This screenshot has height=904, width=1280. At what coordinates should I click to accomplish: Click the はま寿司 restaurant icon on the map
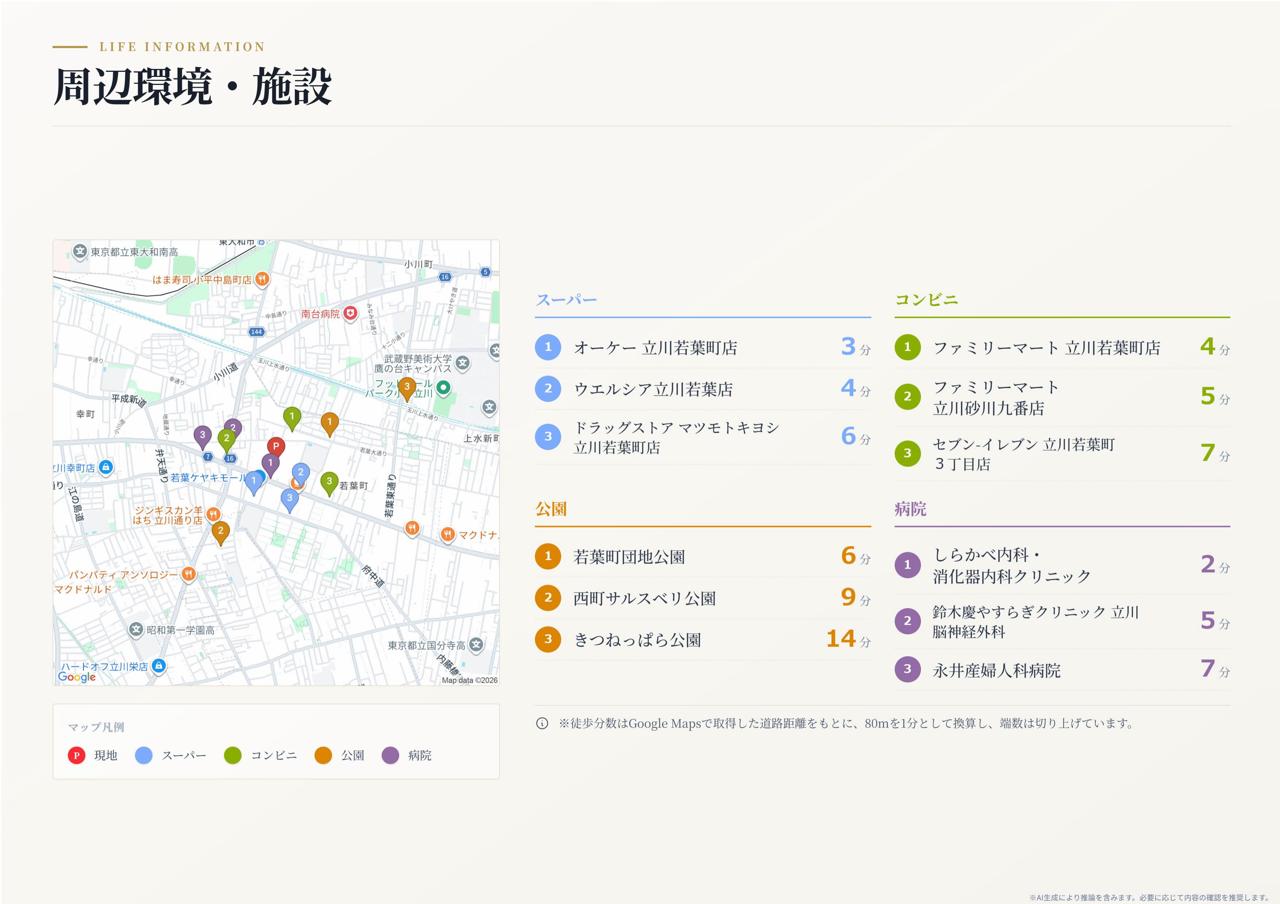[x=262, y=280]
